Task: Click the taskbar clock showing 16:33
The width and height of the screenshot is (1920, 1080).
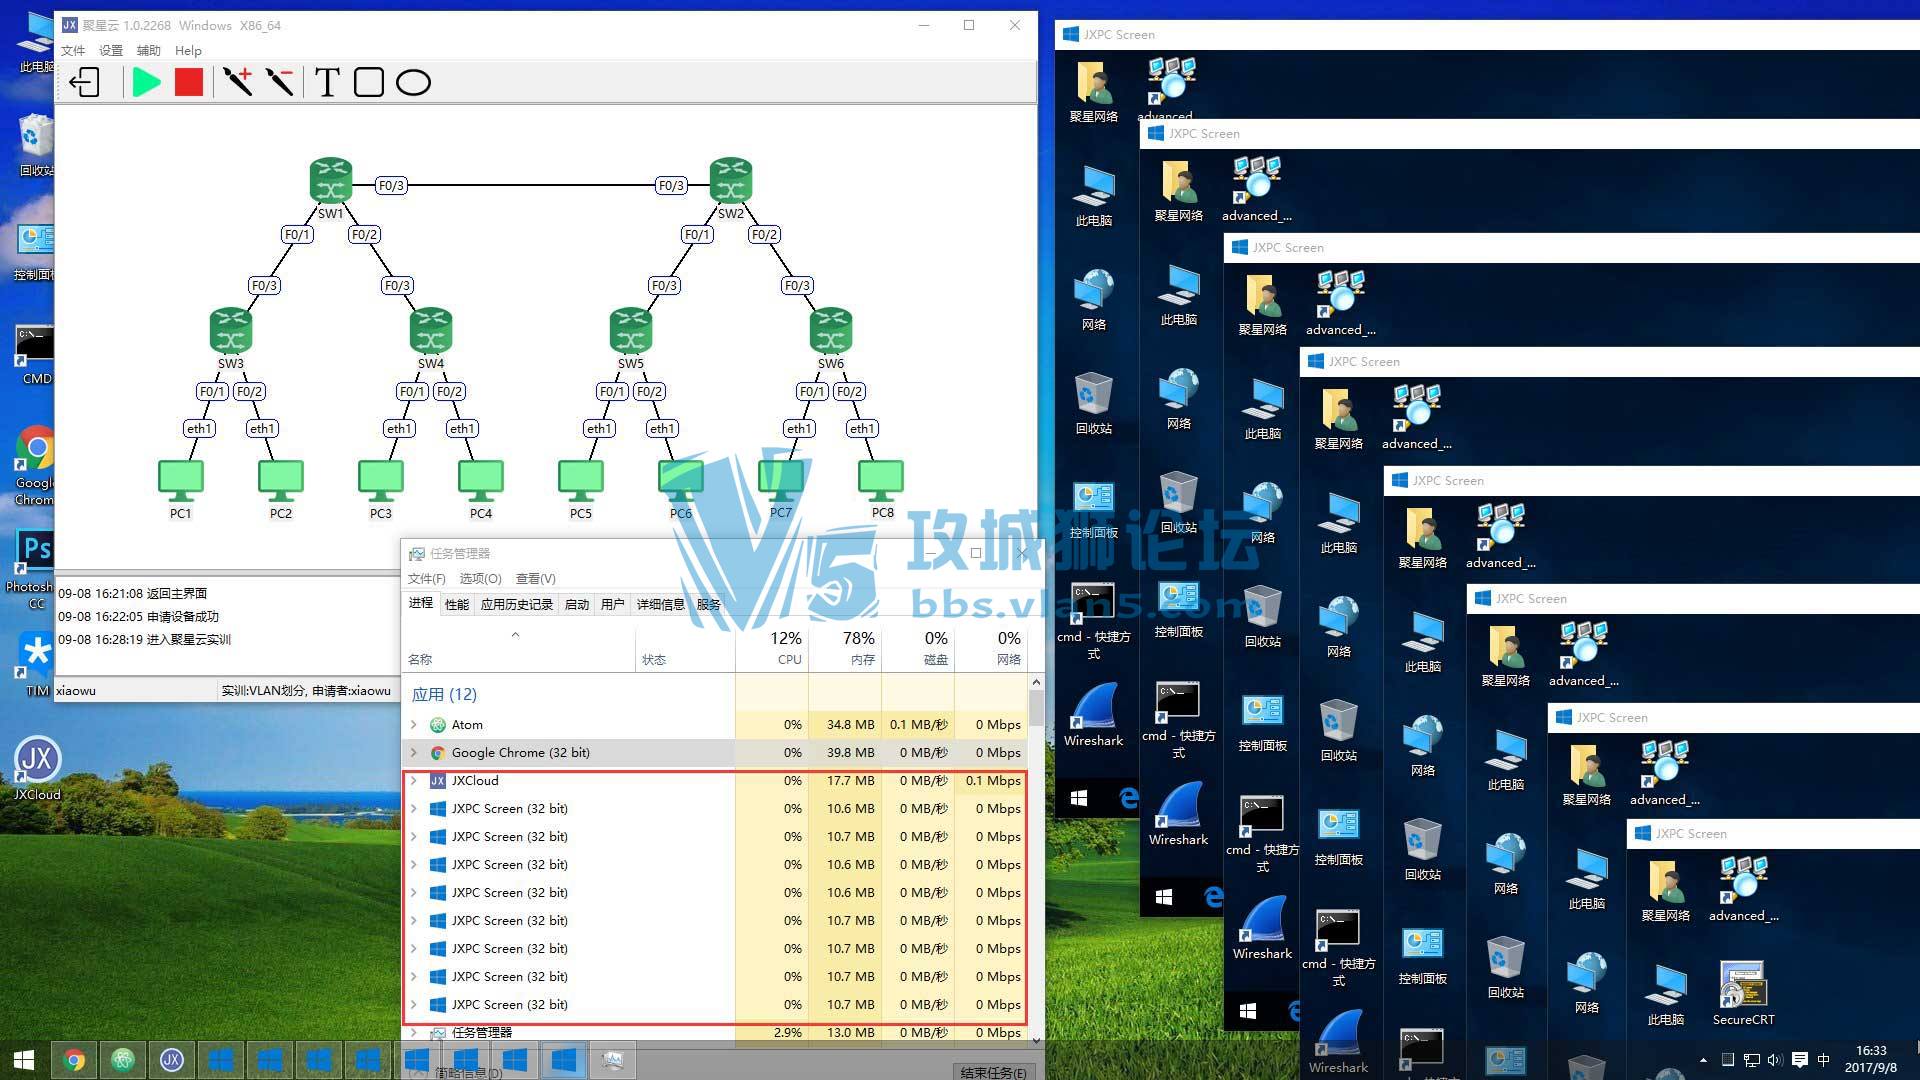Action: click(1871, 1059)
